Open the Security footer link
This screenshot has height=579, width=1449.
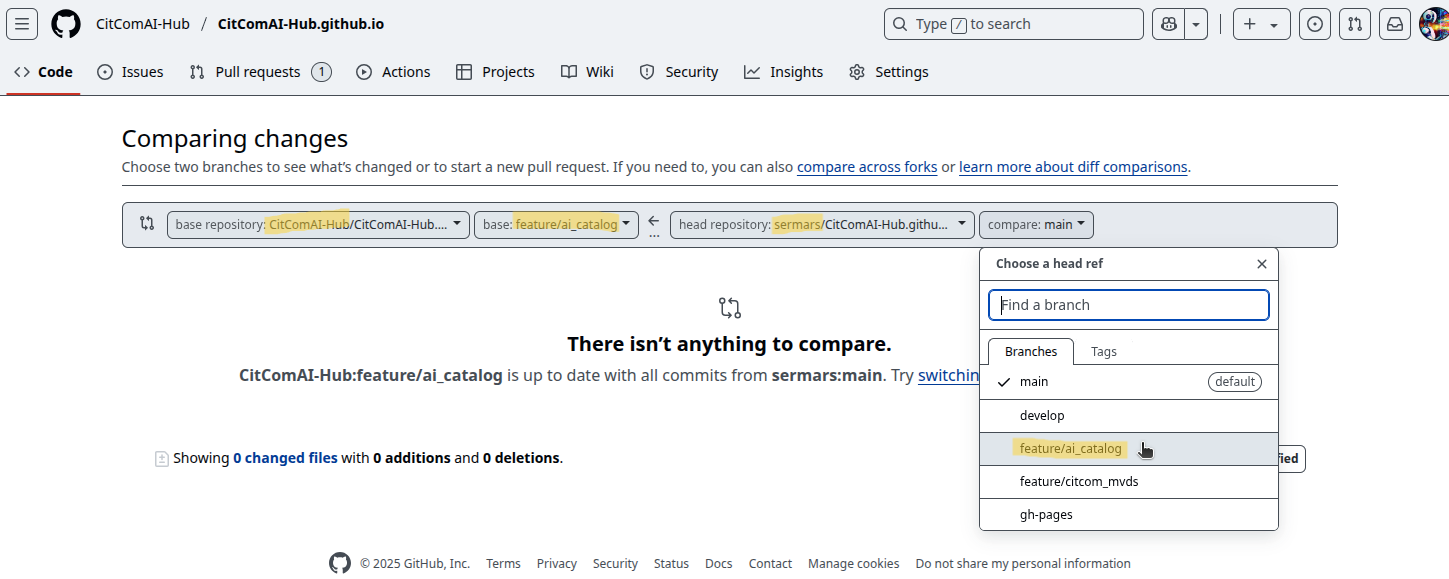pos(615,564)
